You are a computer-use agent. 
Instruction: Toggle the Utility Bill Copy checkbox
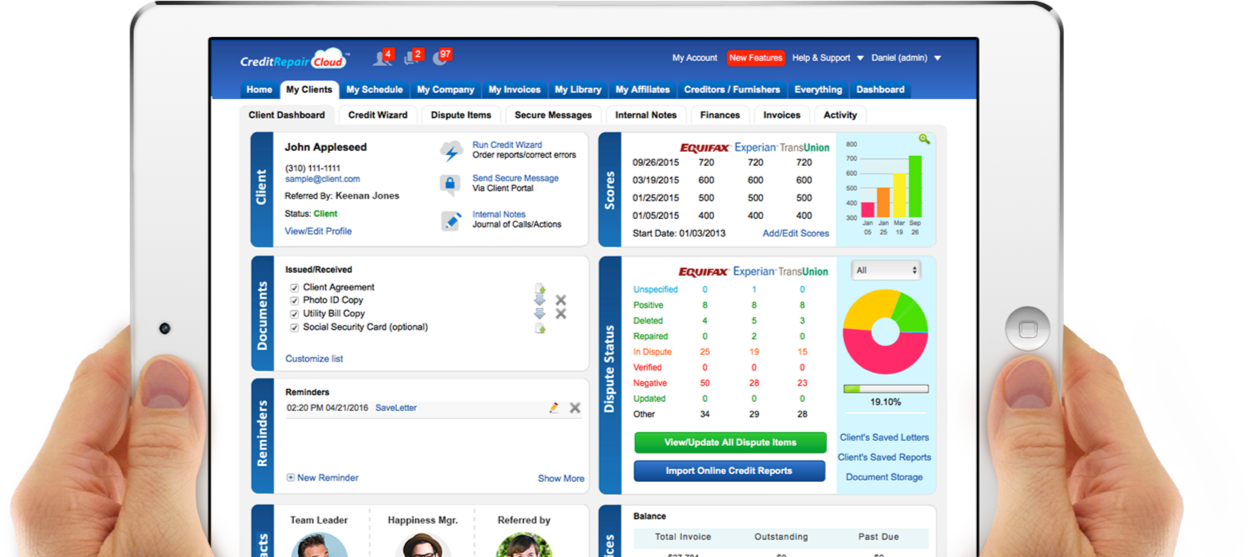pyautogui.click(x=294, y=314)
